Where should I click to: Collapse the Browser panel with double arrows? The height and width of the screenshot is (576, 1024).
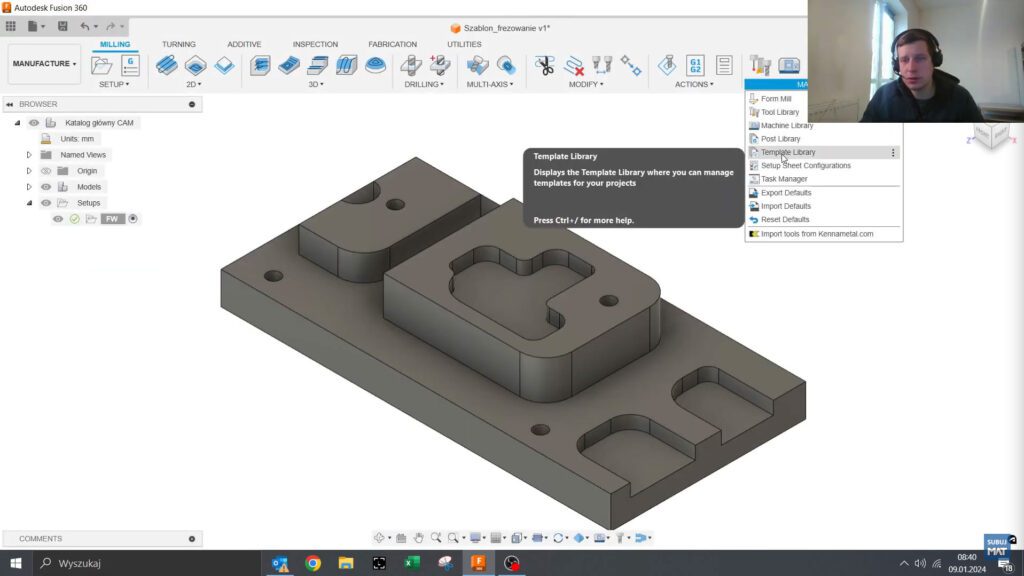tap(9, 104)
